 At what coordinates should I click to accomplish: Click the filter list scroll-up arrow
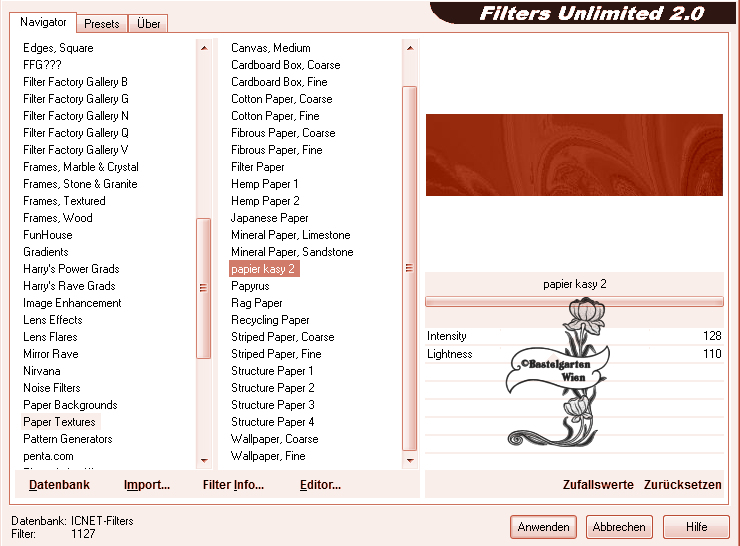[410, 48]
